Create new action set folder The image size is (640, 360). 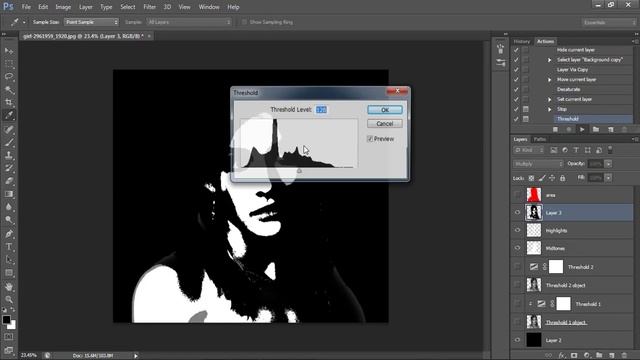pos(596,130)
